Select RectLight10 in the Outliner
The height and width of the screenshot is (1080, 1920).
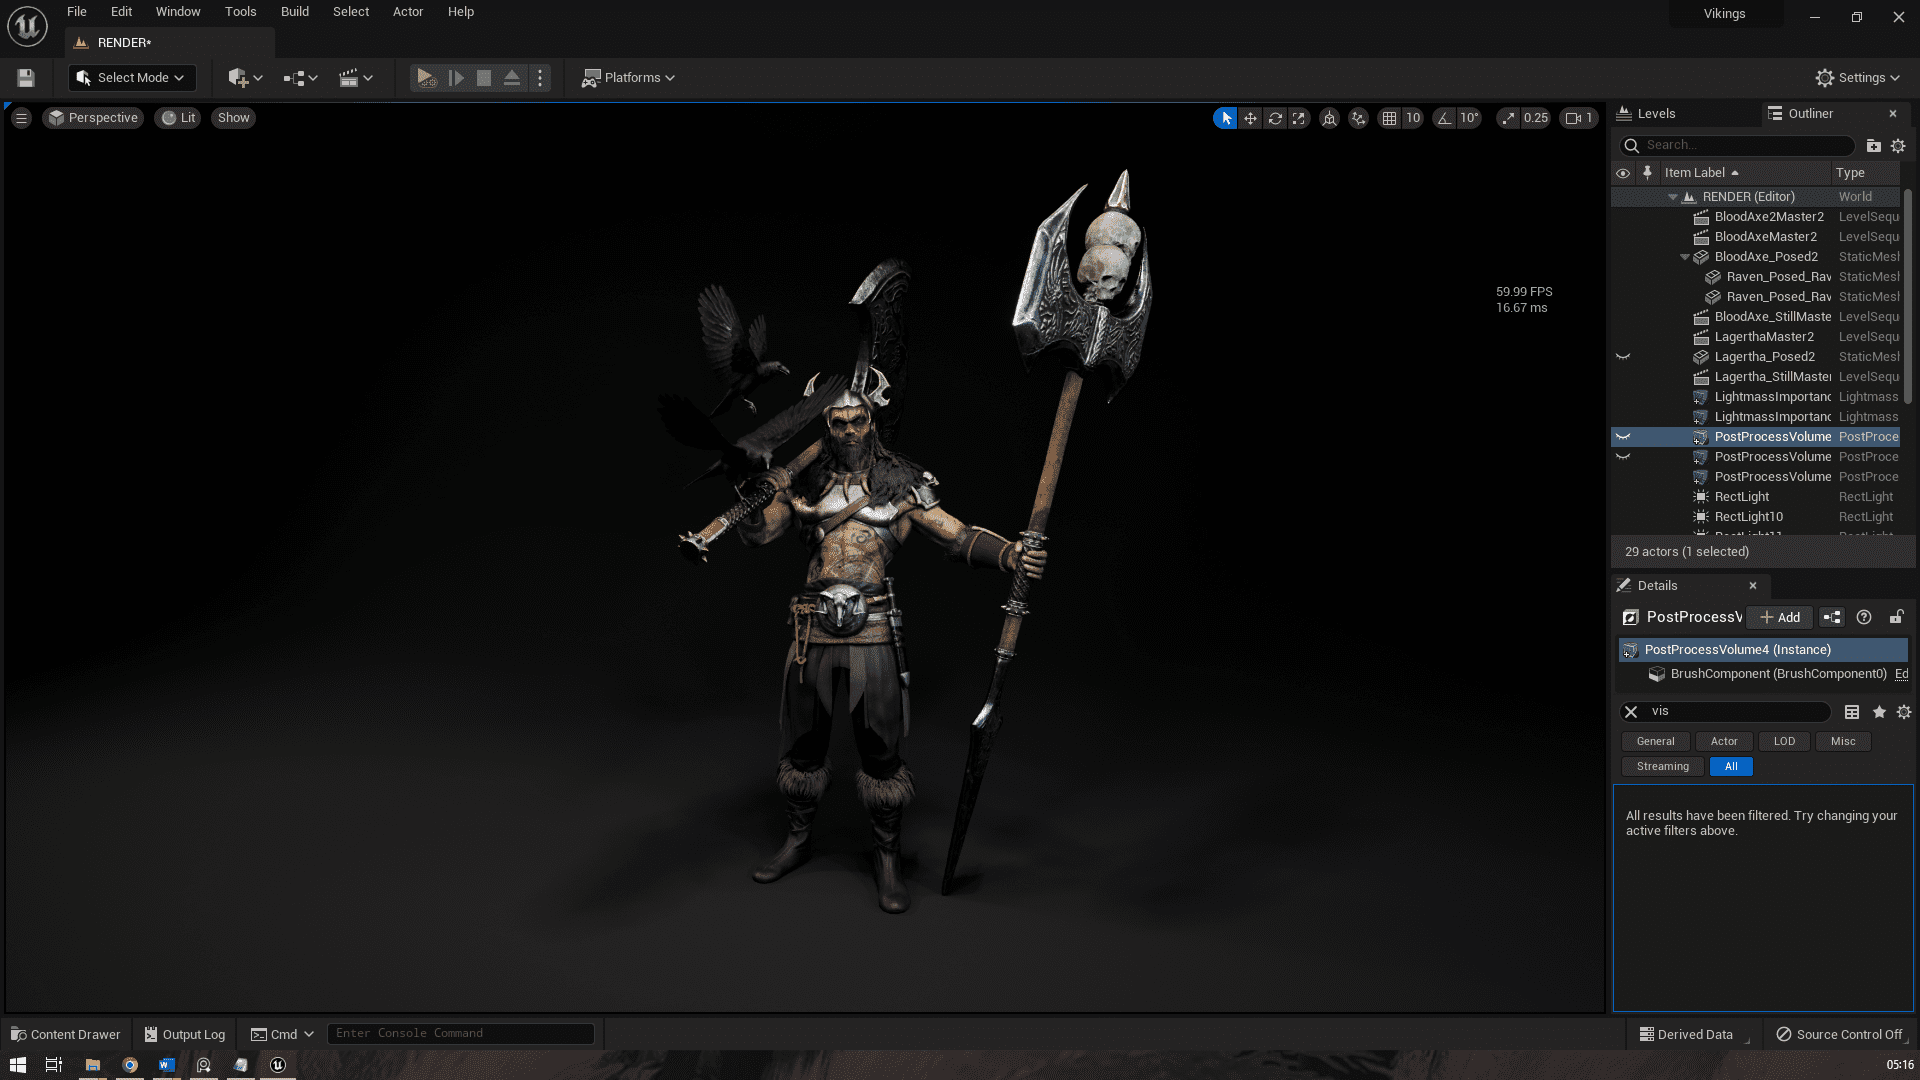click(x=1748, y=517)
